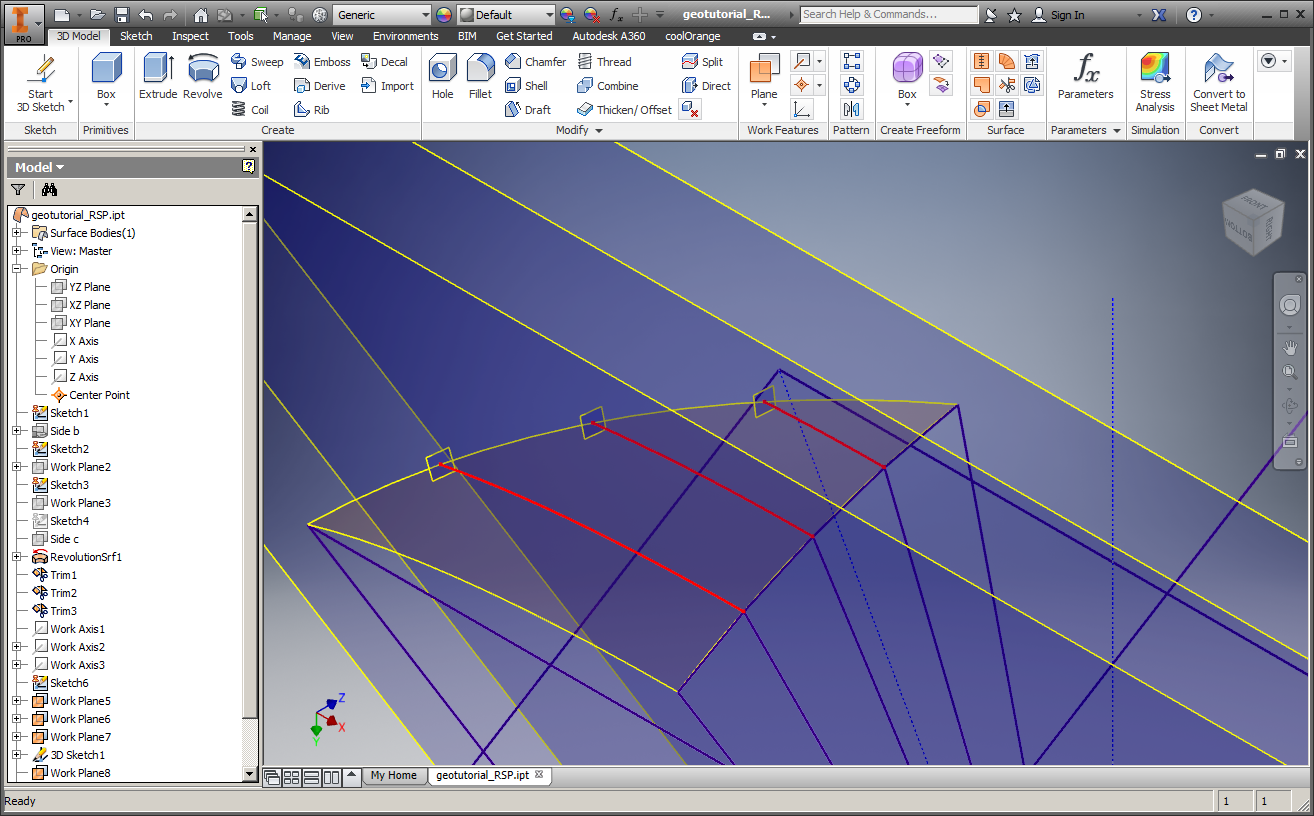This screenshot has height=816, width=1314.
Task: Select the Direct edit tool
Action: point(706,86)
